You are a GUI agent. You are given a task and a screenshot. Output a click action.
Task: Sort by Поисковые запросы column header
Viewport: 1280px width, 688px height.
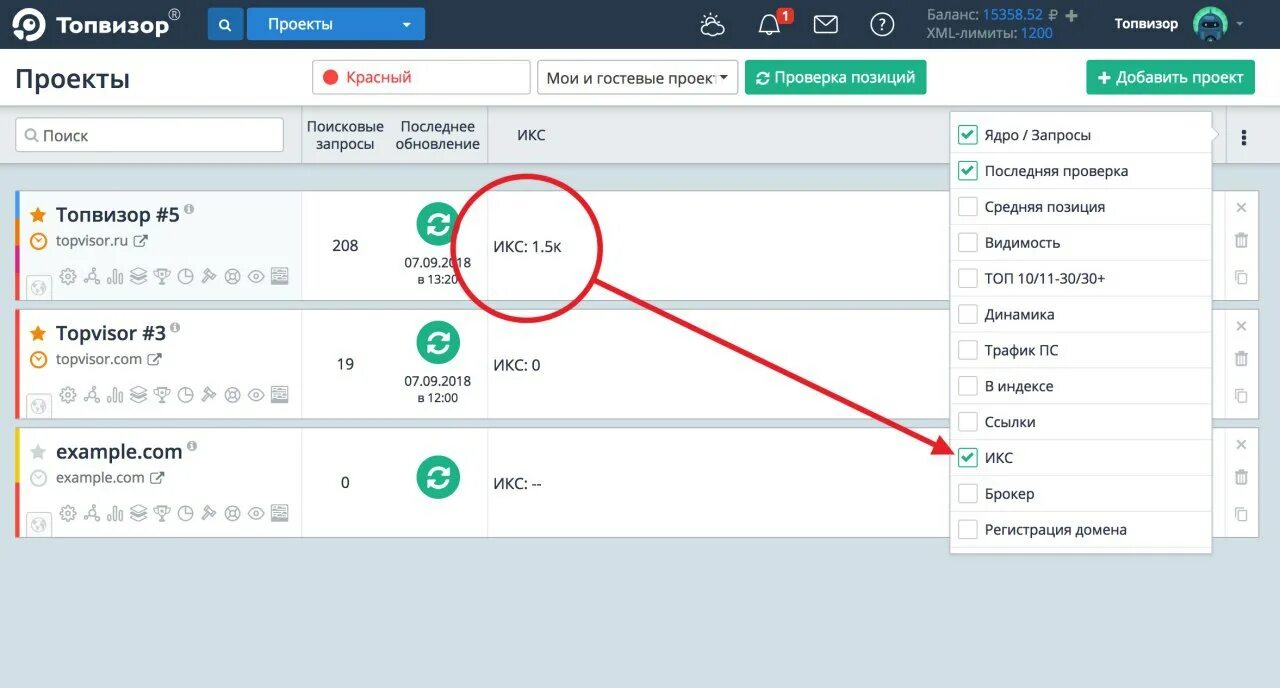345,135
